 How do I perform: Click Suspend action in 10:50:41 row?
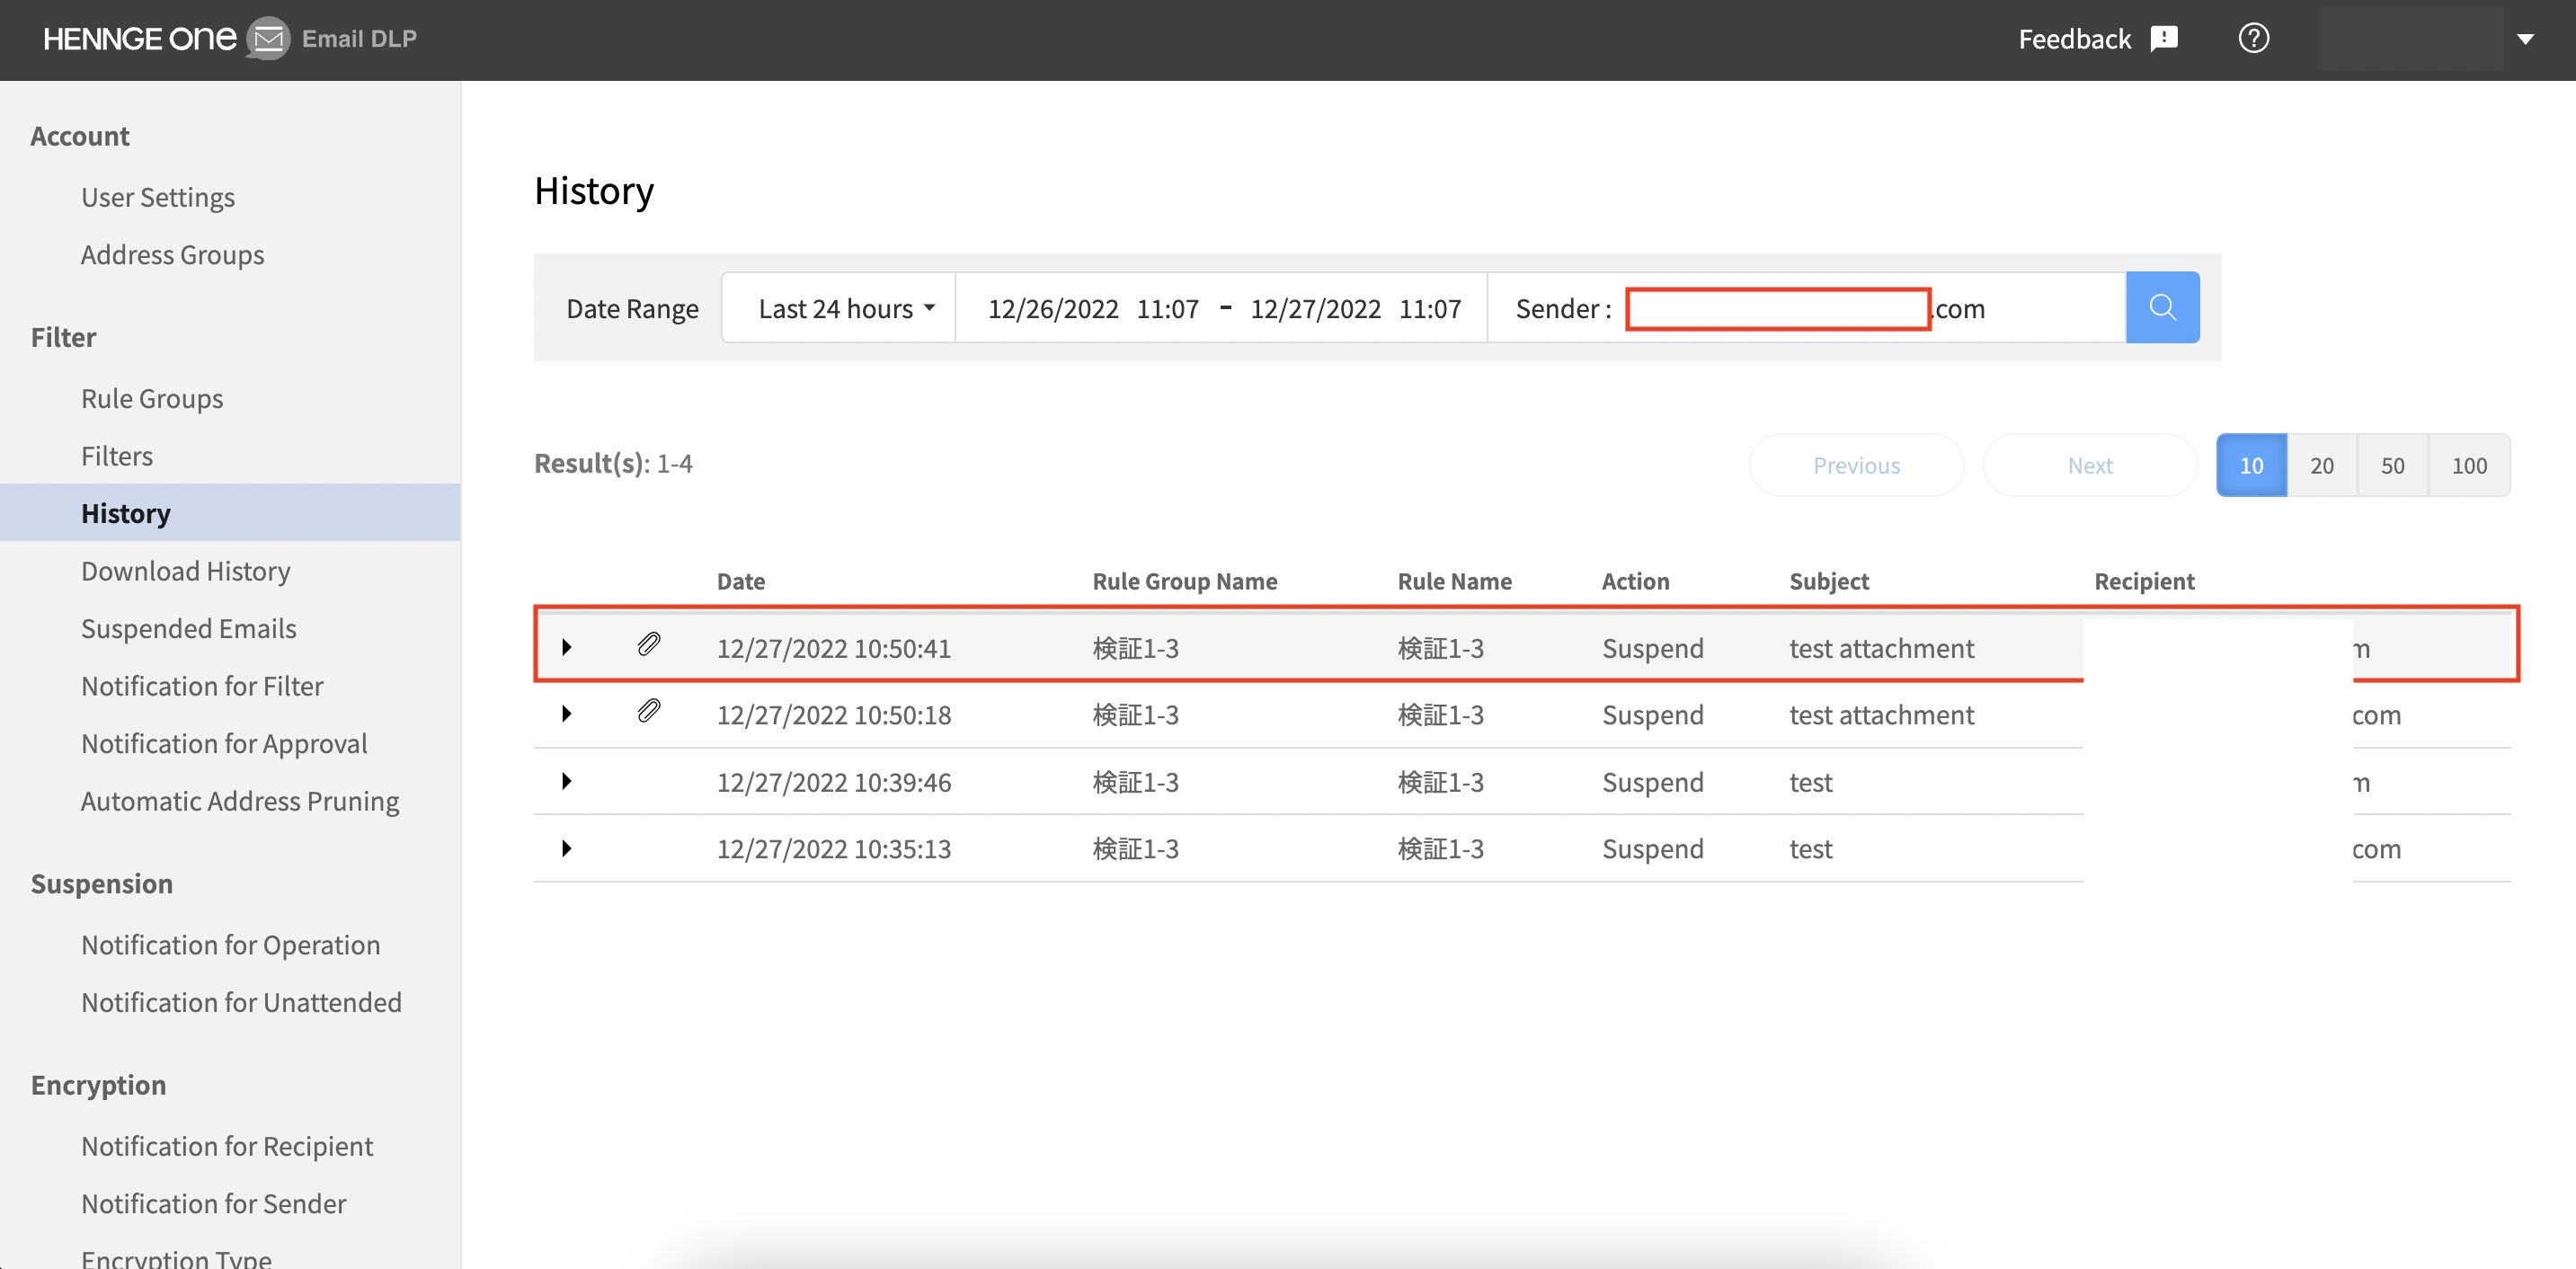click(1652, 648)
